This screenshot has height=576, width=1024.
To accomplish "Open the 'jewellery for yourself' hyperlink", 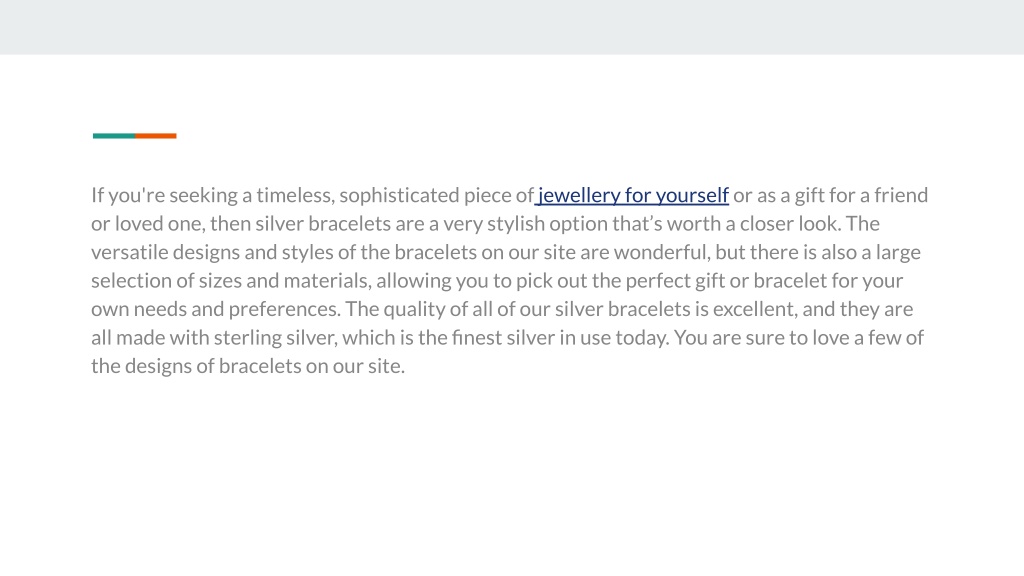I will [632, 195].
